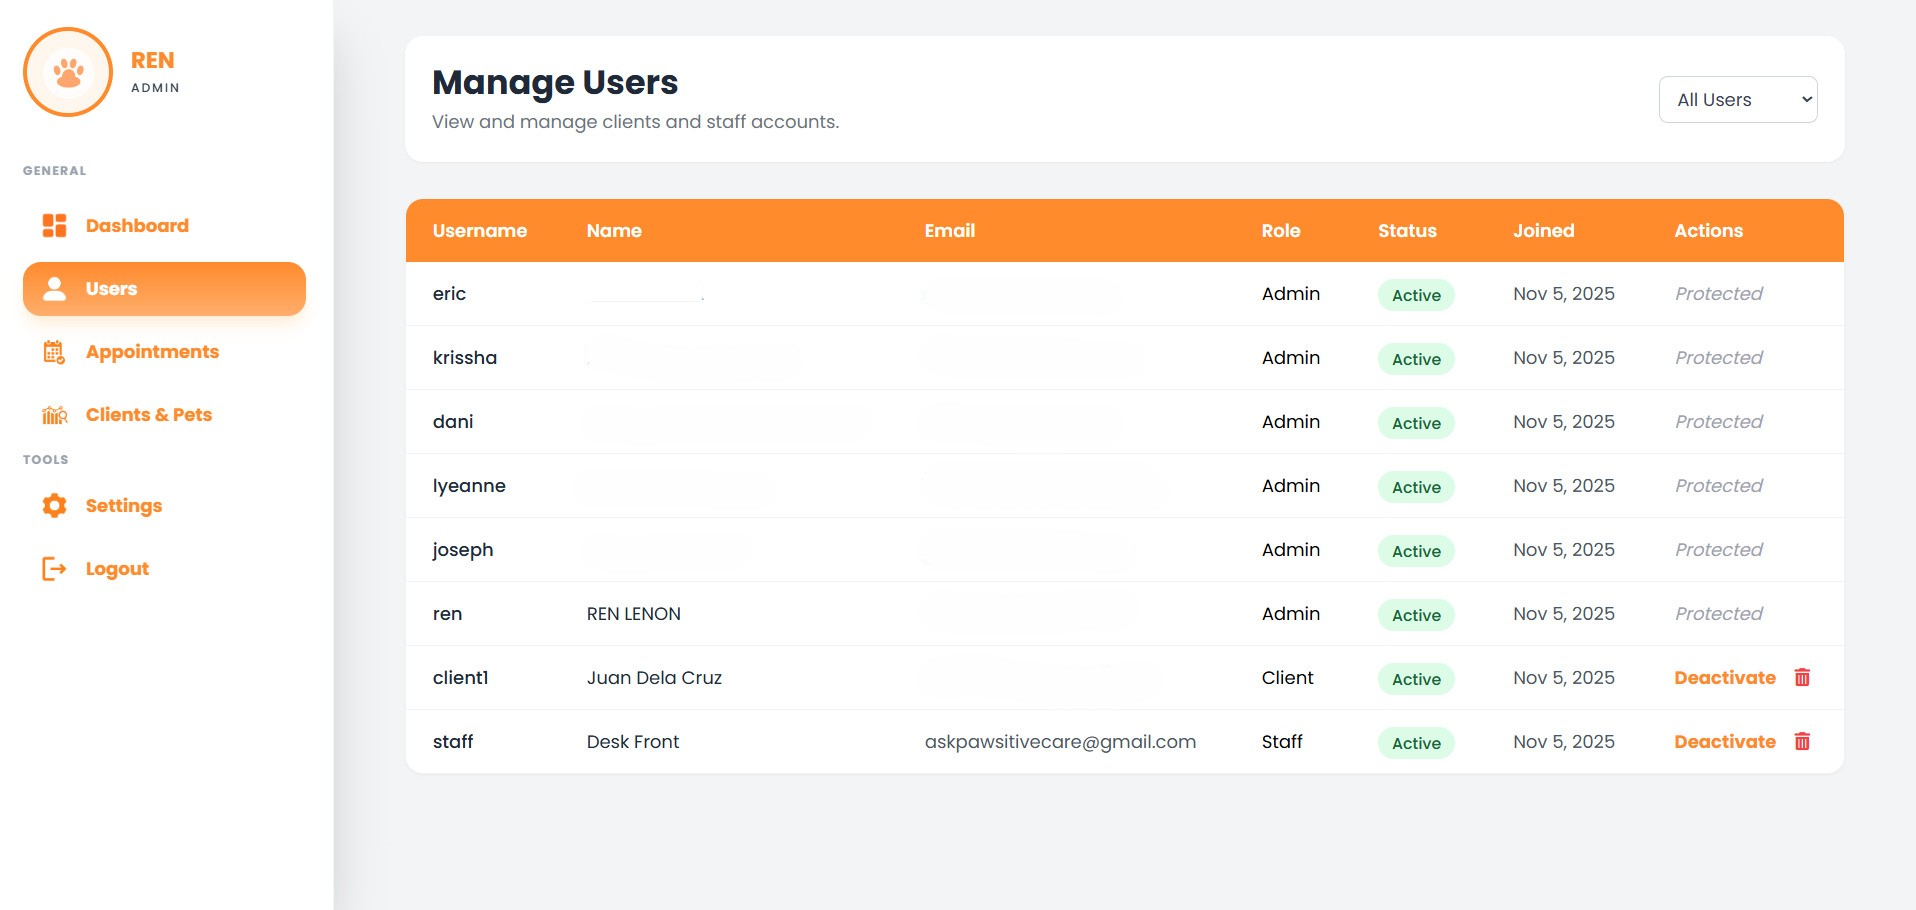Deactivate the client1 account
This screenshot has width=1916, height=910.
click(x=1724, y=677)
